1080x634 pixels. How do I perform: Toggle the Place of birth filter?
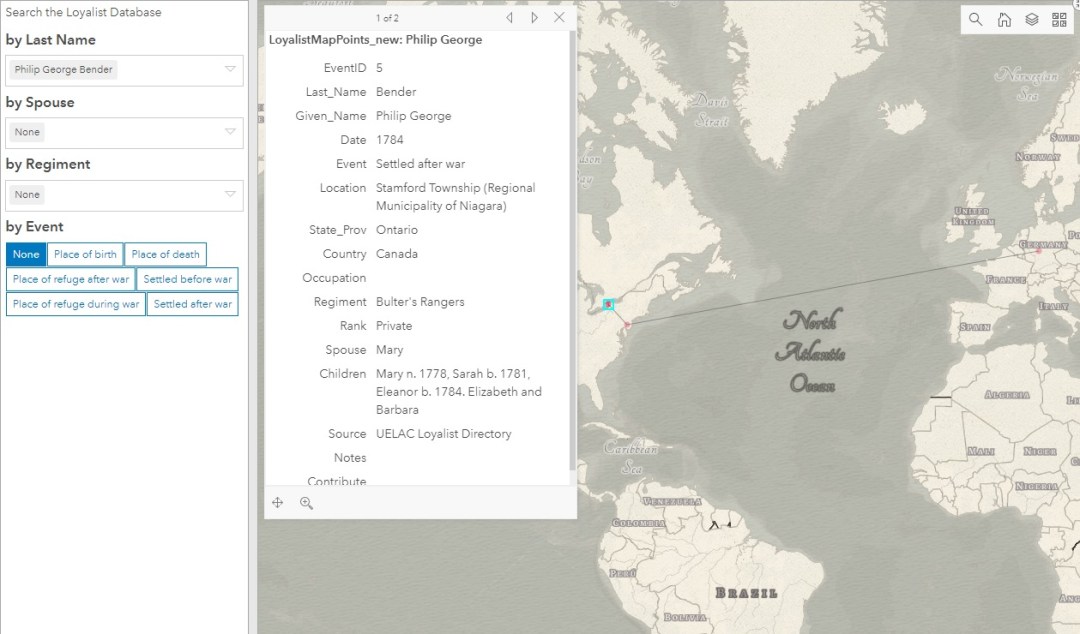[x=85, y=254]
